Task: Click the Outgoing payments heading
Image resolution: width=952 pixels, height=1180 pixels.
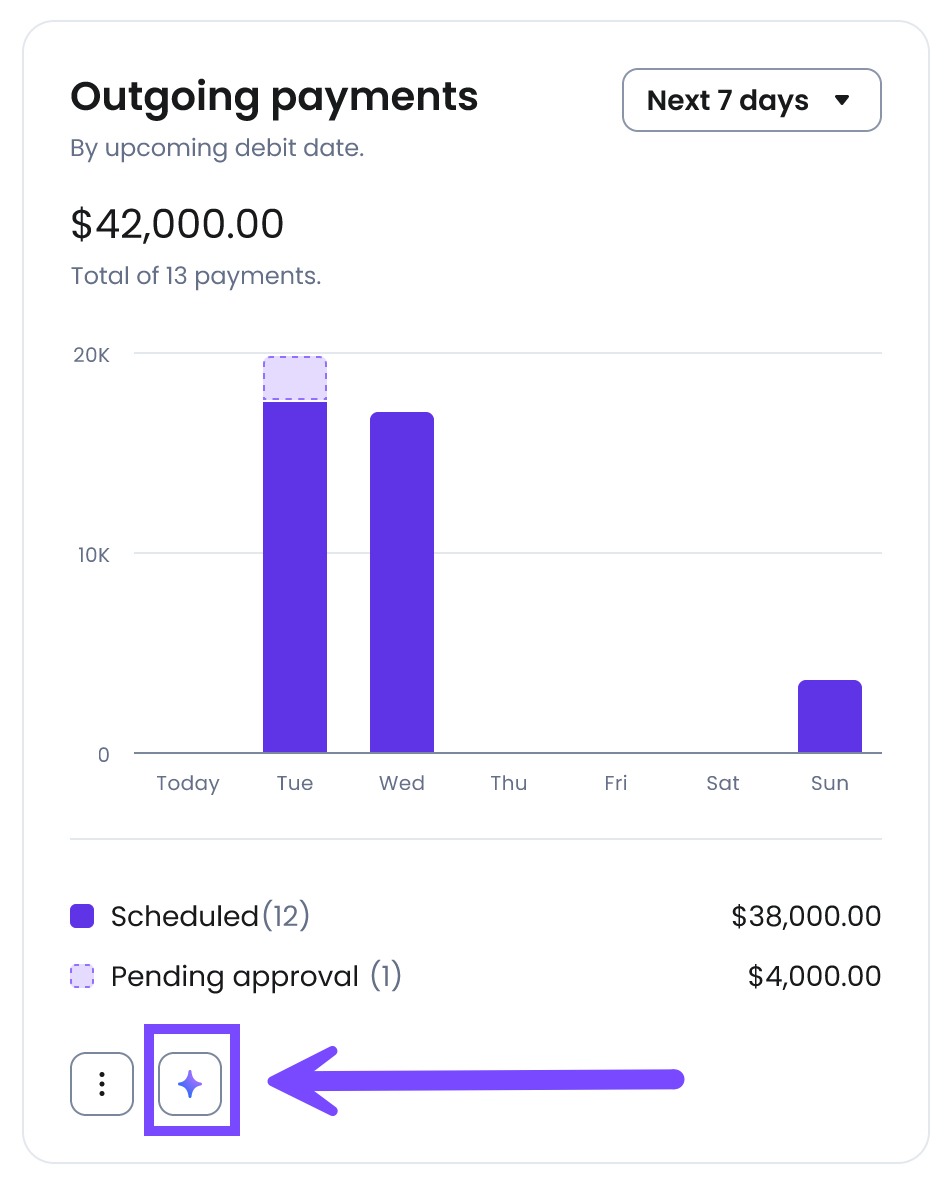Action: pyautogui.click(x=274, y=98)
